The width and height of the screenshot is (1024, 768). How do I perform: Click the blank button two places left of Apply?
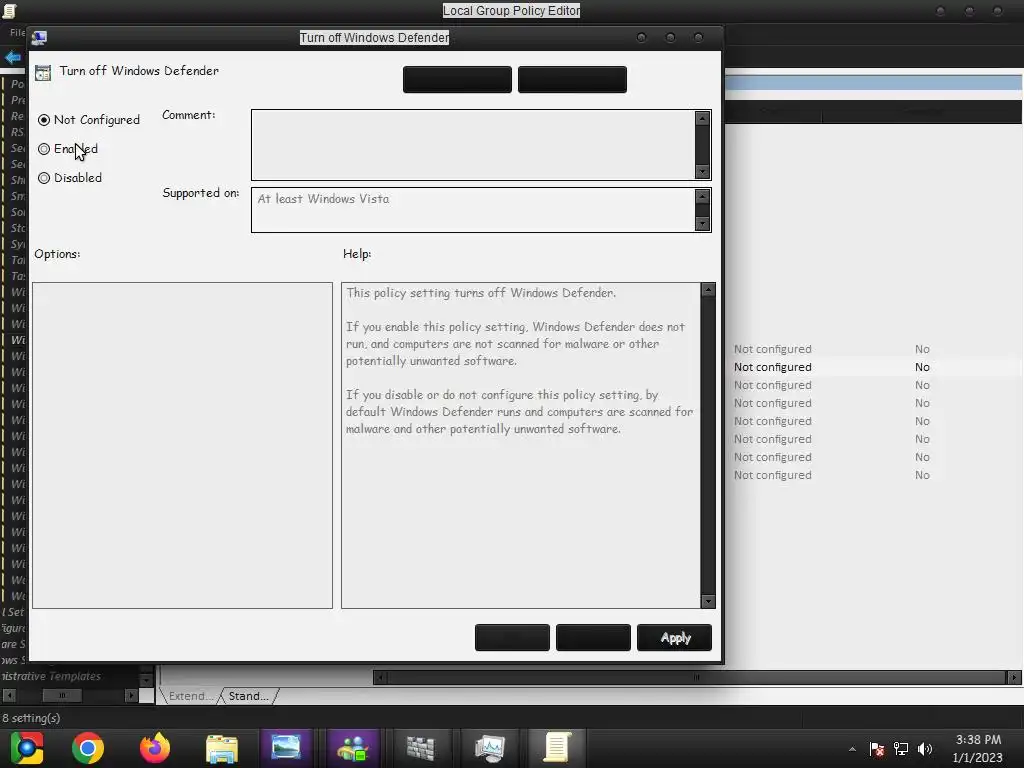coord(512,638)
